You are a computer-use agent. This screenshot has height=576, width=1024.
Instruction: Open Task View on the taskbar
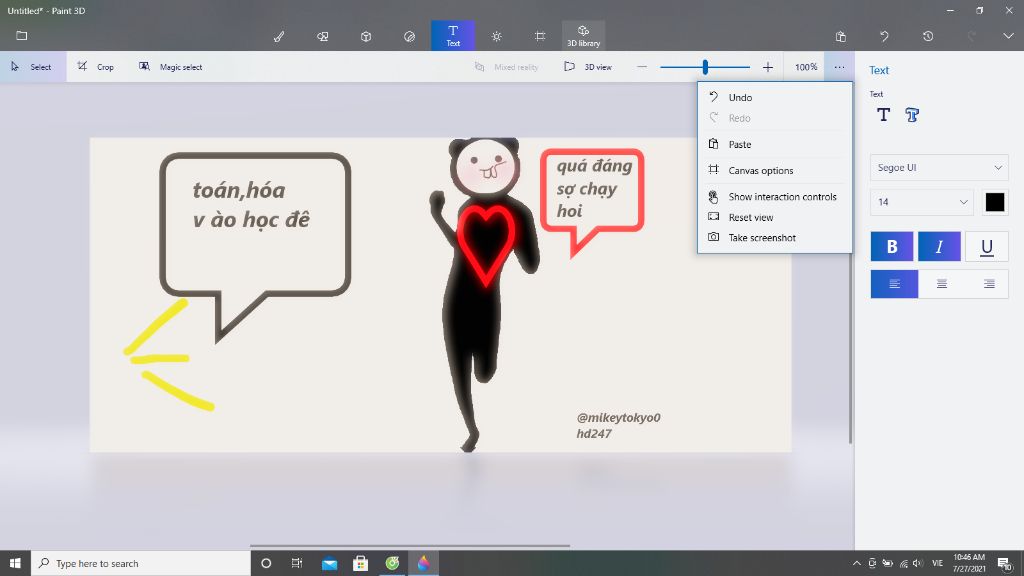pos(297,563)
